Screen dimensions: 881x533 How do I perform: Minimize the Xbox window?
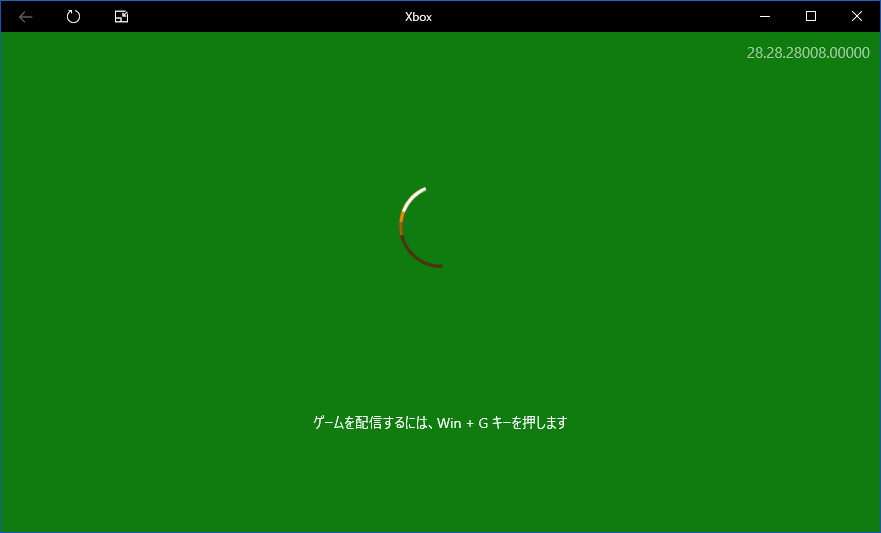coord(765,16)
